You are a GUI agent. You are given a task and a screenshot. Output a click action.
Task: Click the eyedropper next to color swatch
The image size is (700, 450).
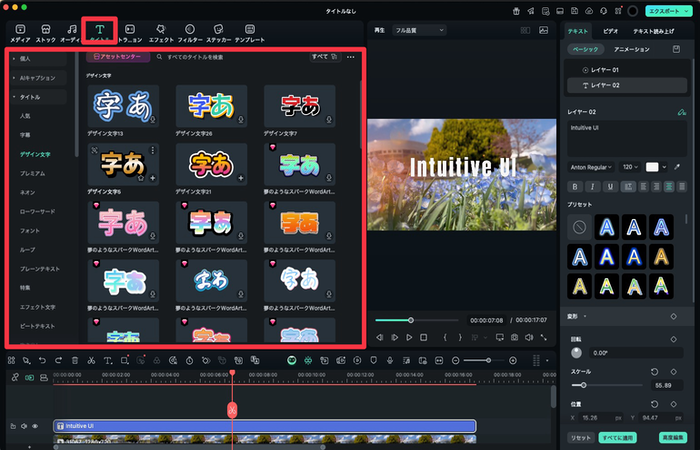pos(678,166)
